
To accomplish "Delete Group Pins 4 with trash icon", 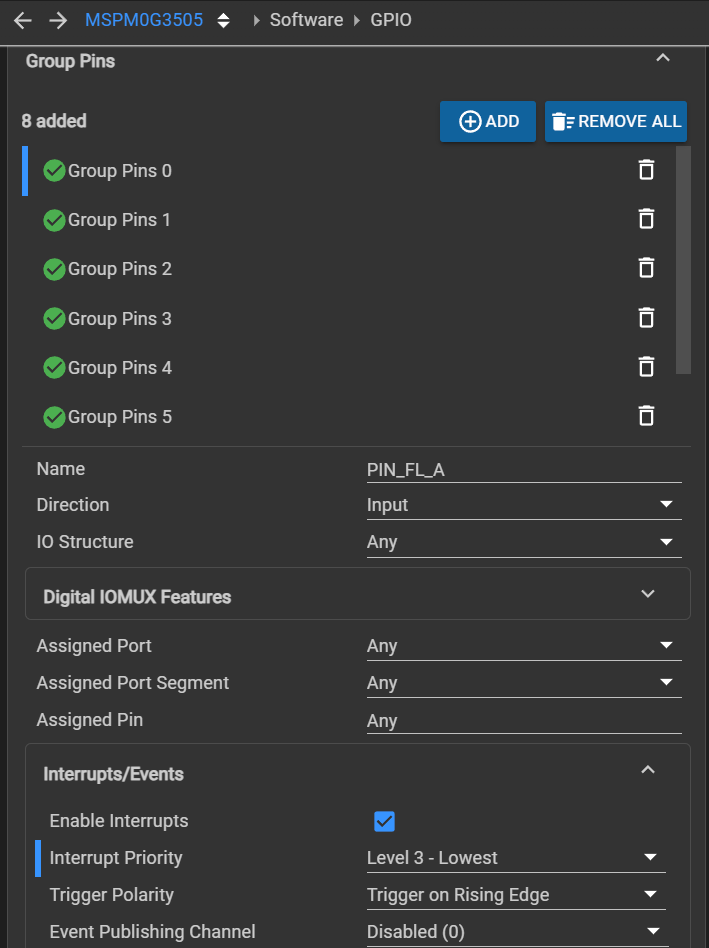I will [646, 366].
